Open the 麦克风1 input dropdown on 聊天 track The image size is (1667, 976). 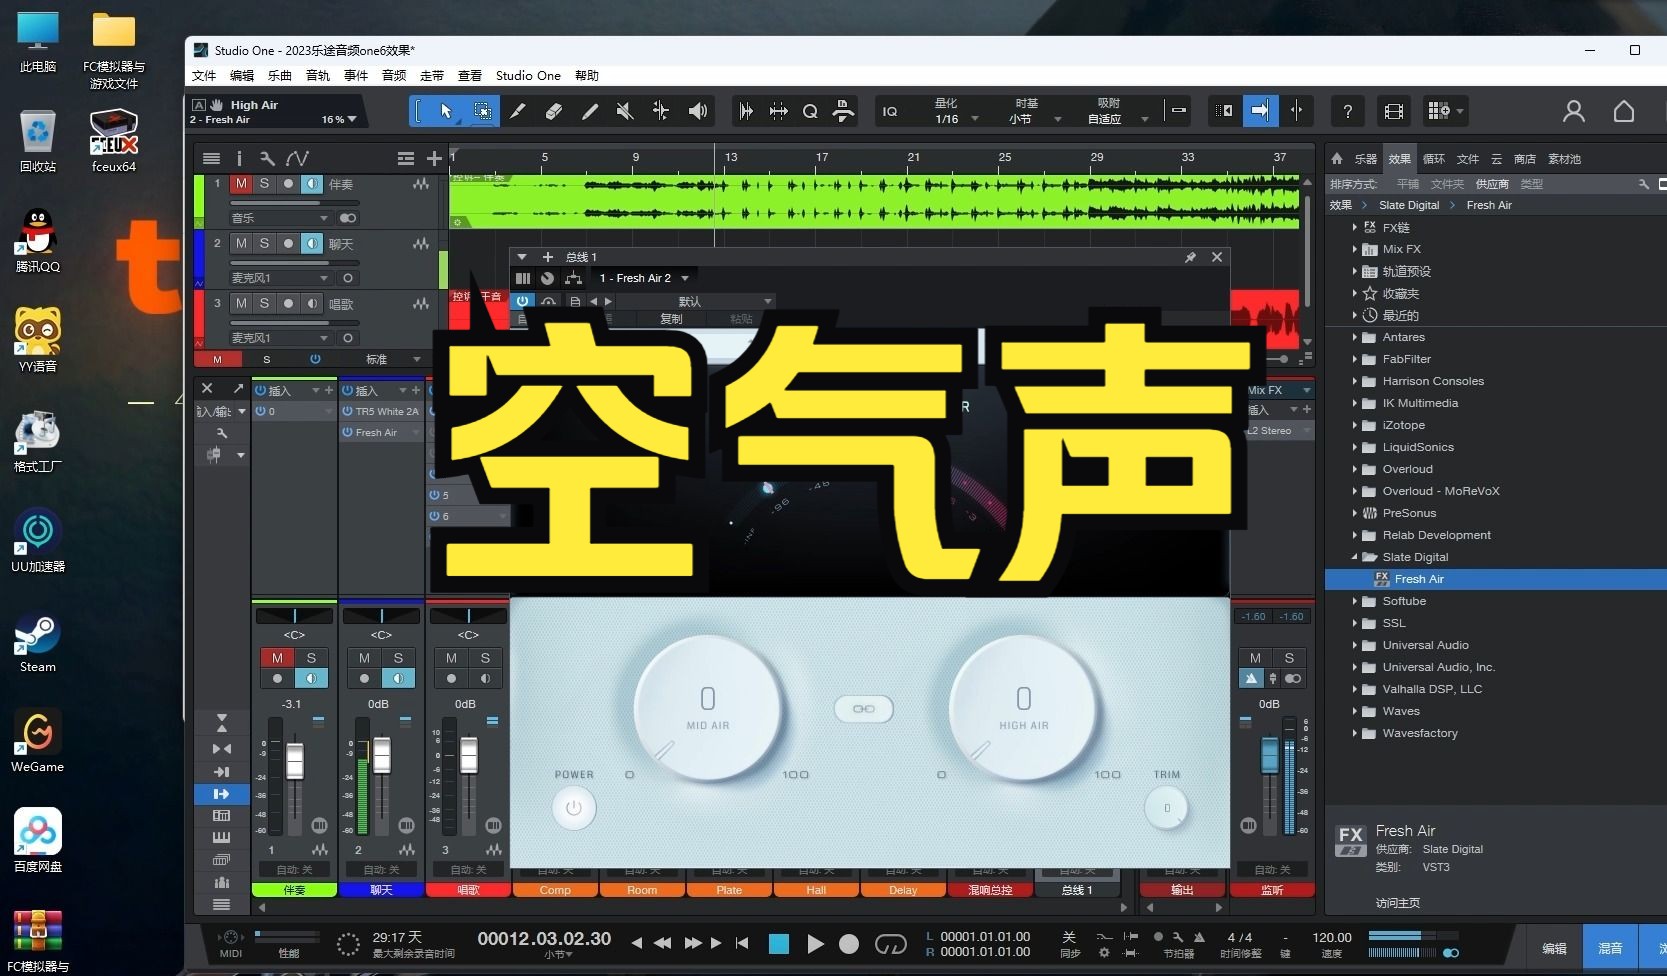pos(280,278)
